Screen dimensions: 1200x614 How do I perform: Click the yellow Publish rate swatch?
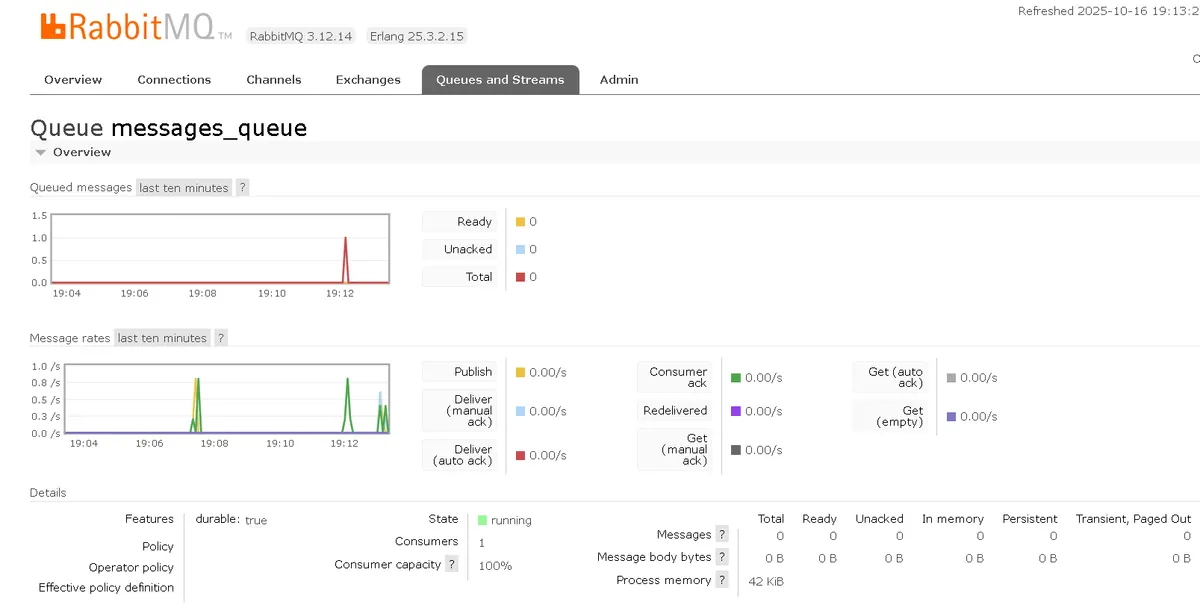tap(520, 372)
